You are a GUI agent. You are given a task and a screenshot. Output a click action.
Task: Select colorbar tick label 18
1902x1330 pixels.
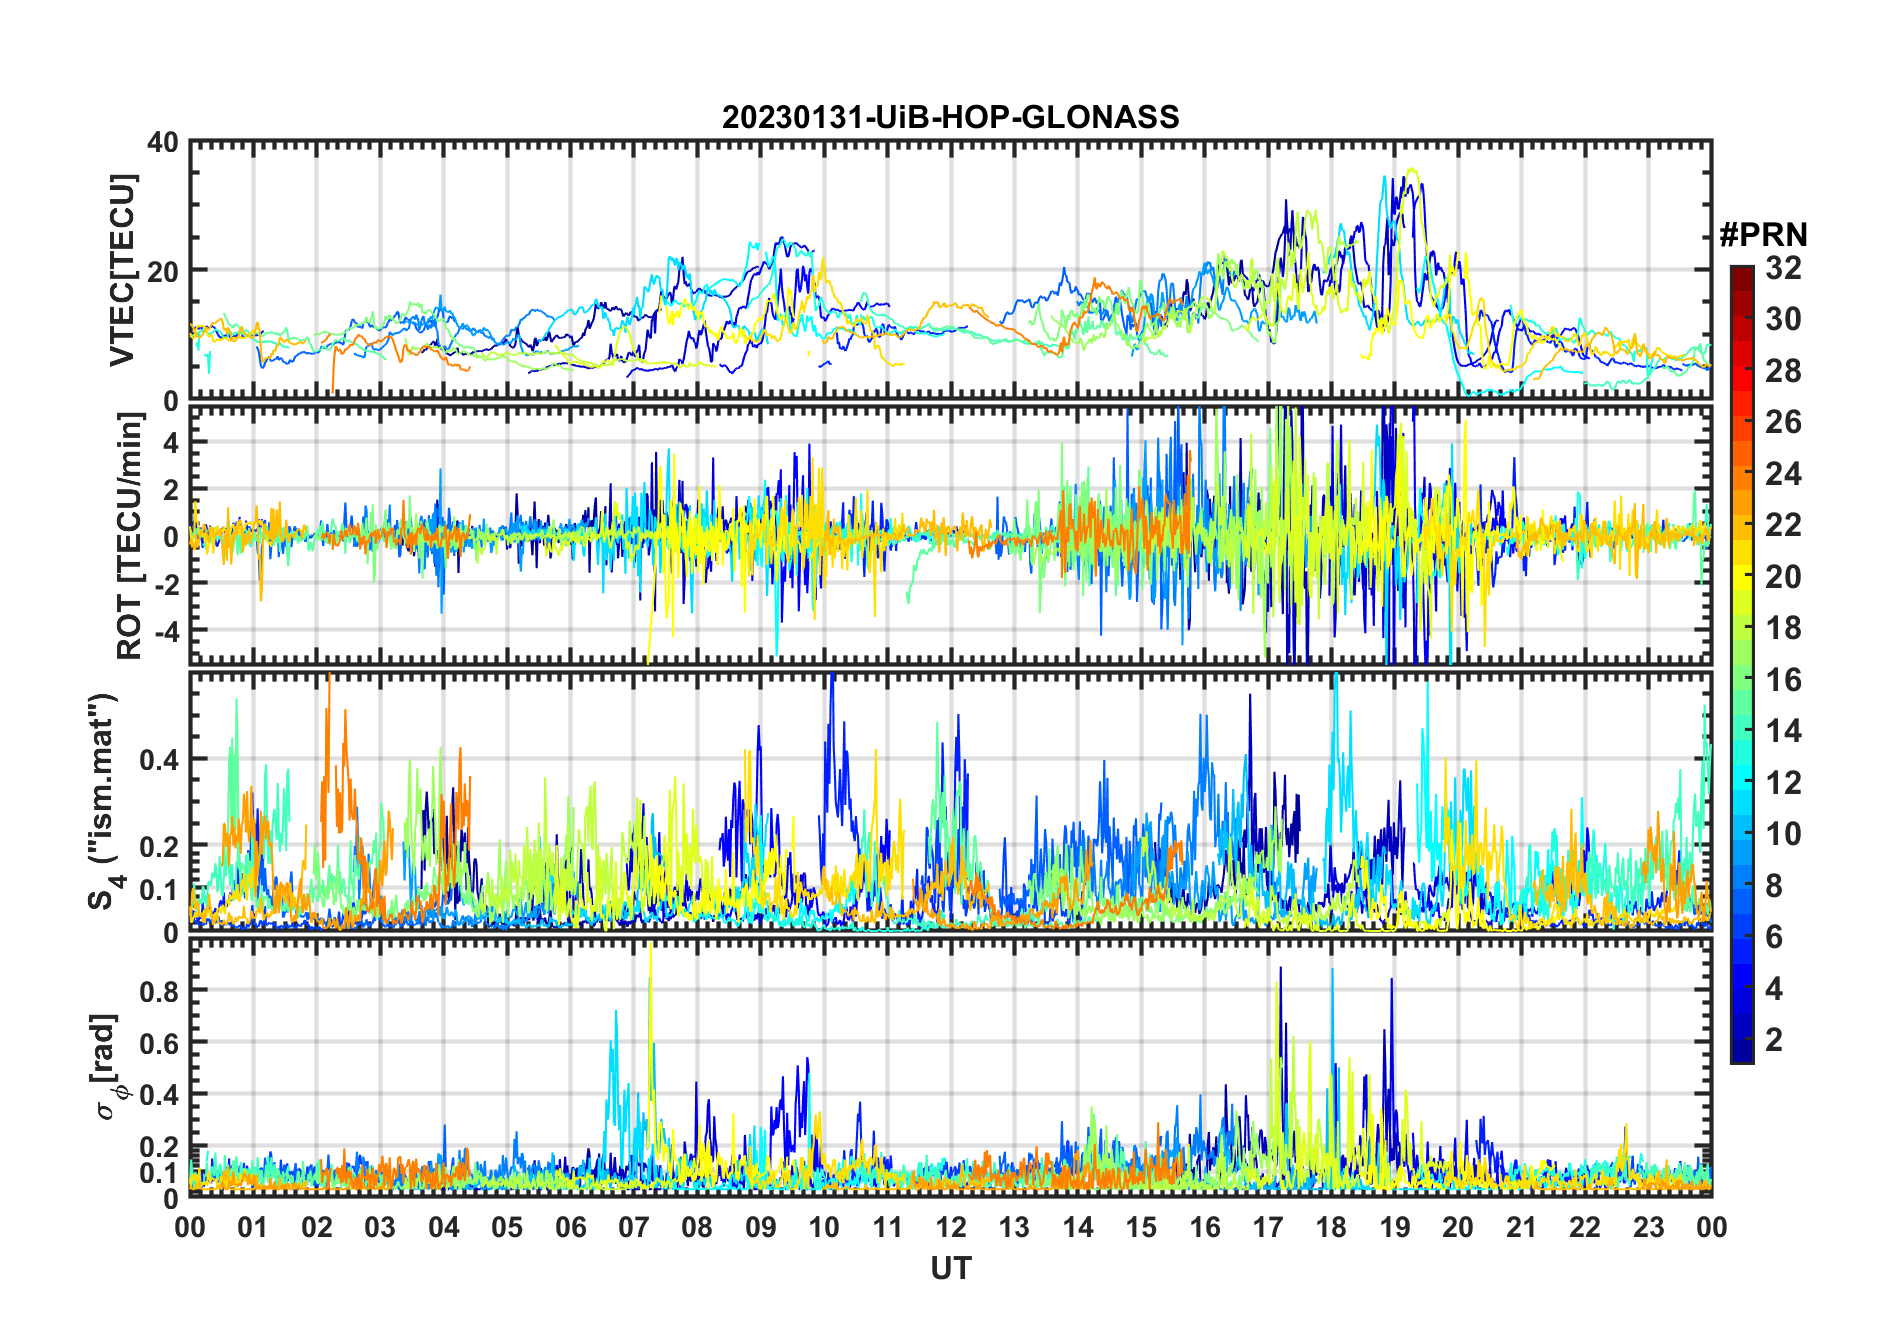1783,628
